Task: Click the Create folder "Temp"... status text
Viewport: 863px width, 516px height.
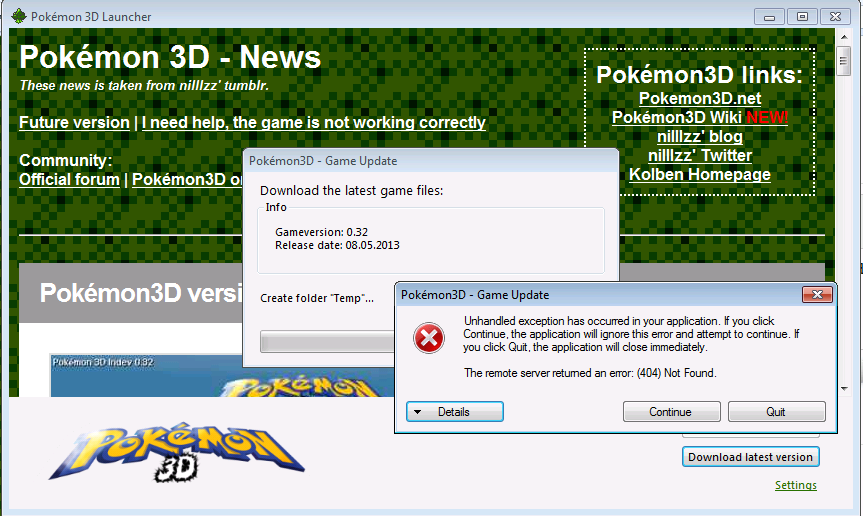Action: click(317, 298)
